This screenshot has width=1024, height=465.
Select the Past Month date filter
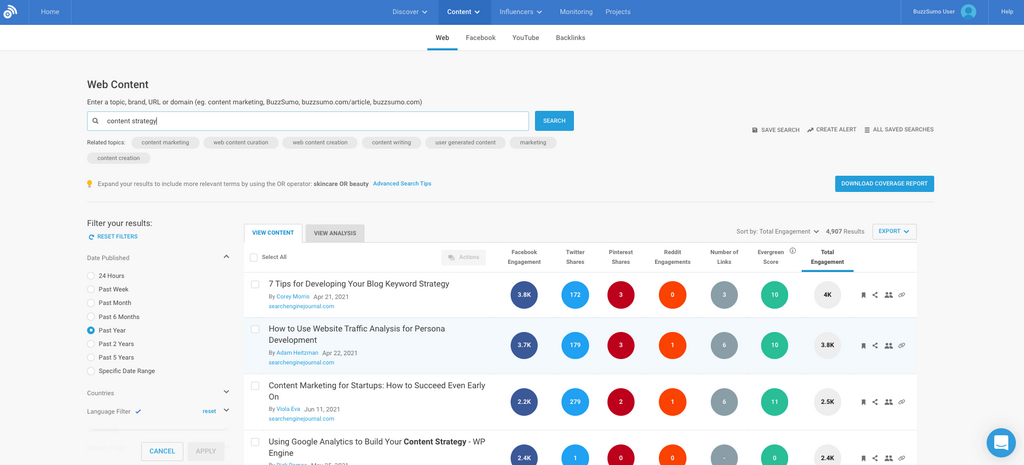[x=91, y=303]
